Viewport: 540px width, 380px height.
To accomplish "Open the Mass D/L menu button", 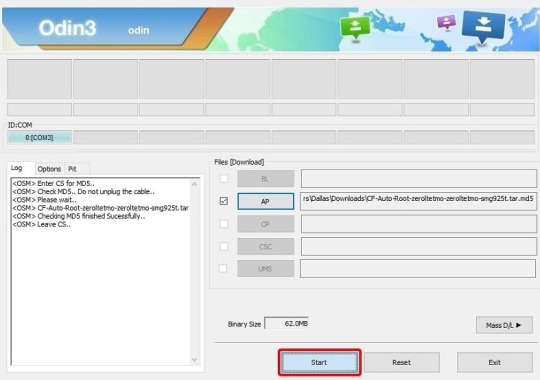I will (x=504, y=325).
